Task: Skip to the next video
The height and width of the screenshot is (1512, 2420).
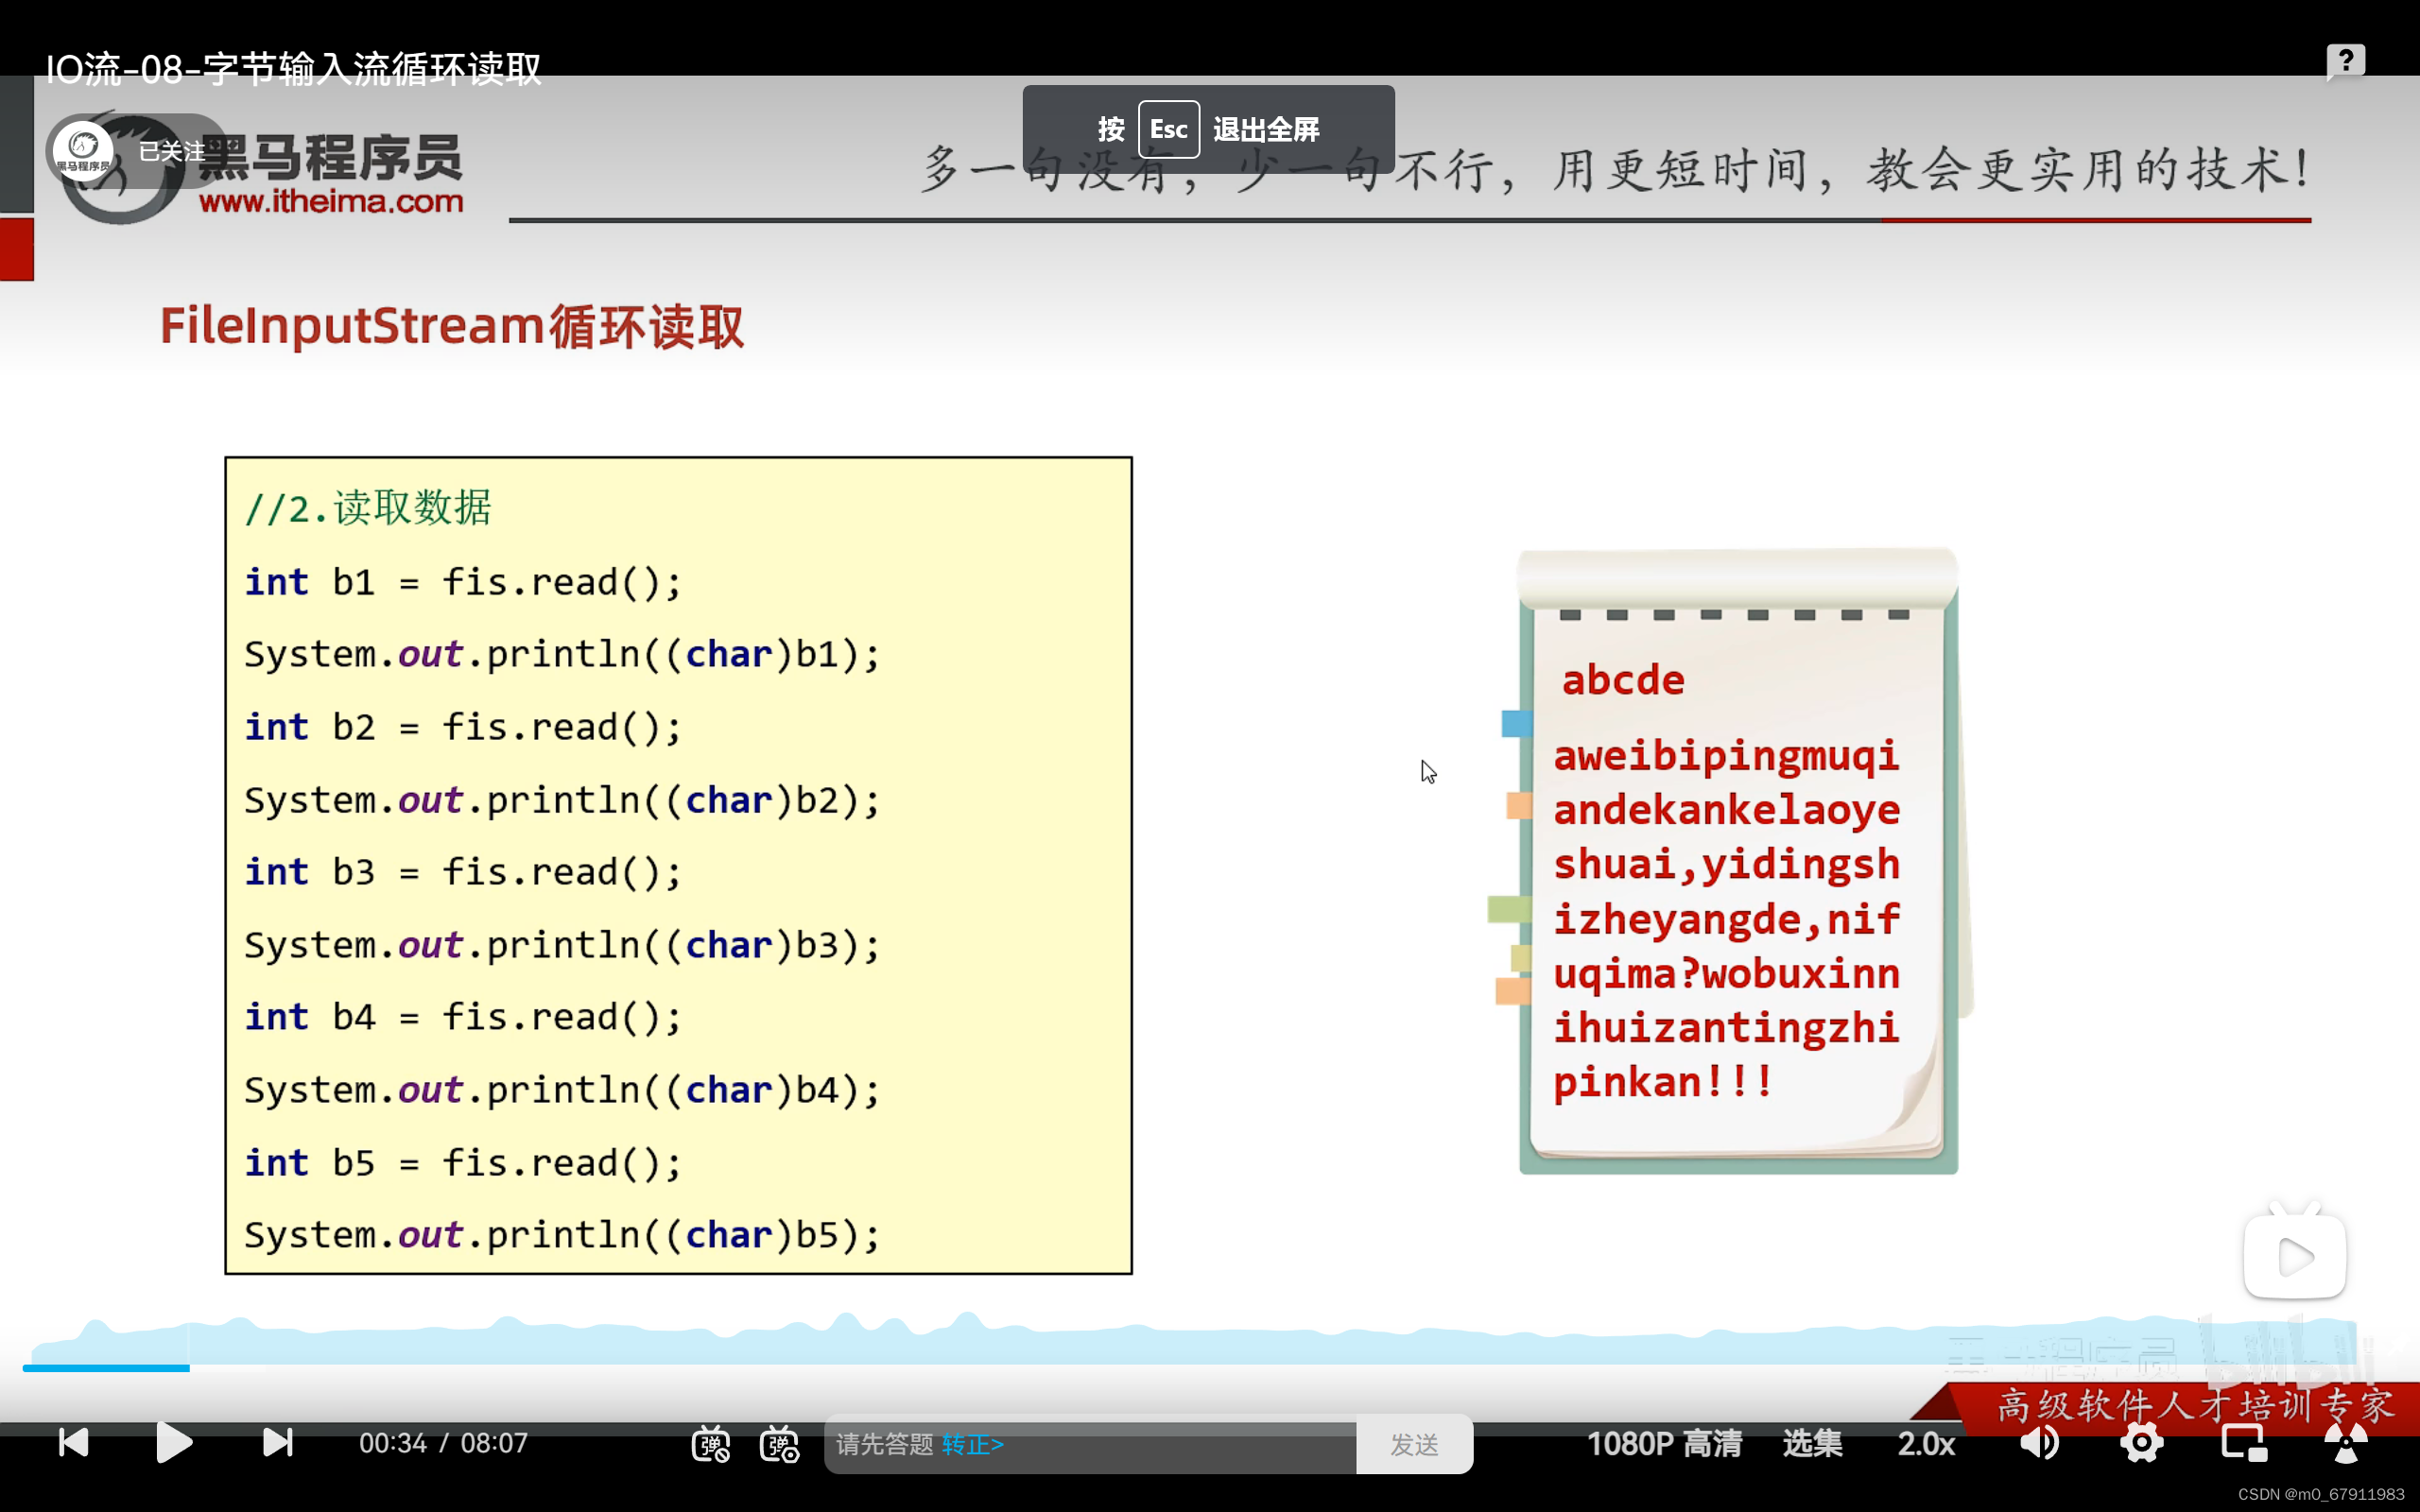Action: click(277, 1442)
